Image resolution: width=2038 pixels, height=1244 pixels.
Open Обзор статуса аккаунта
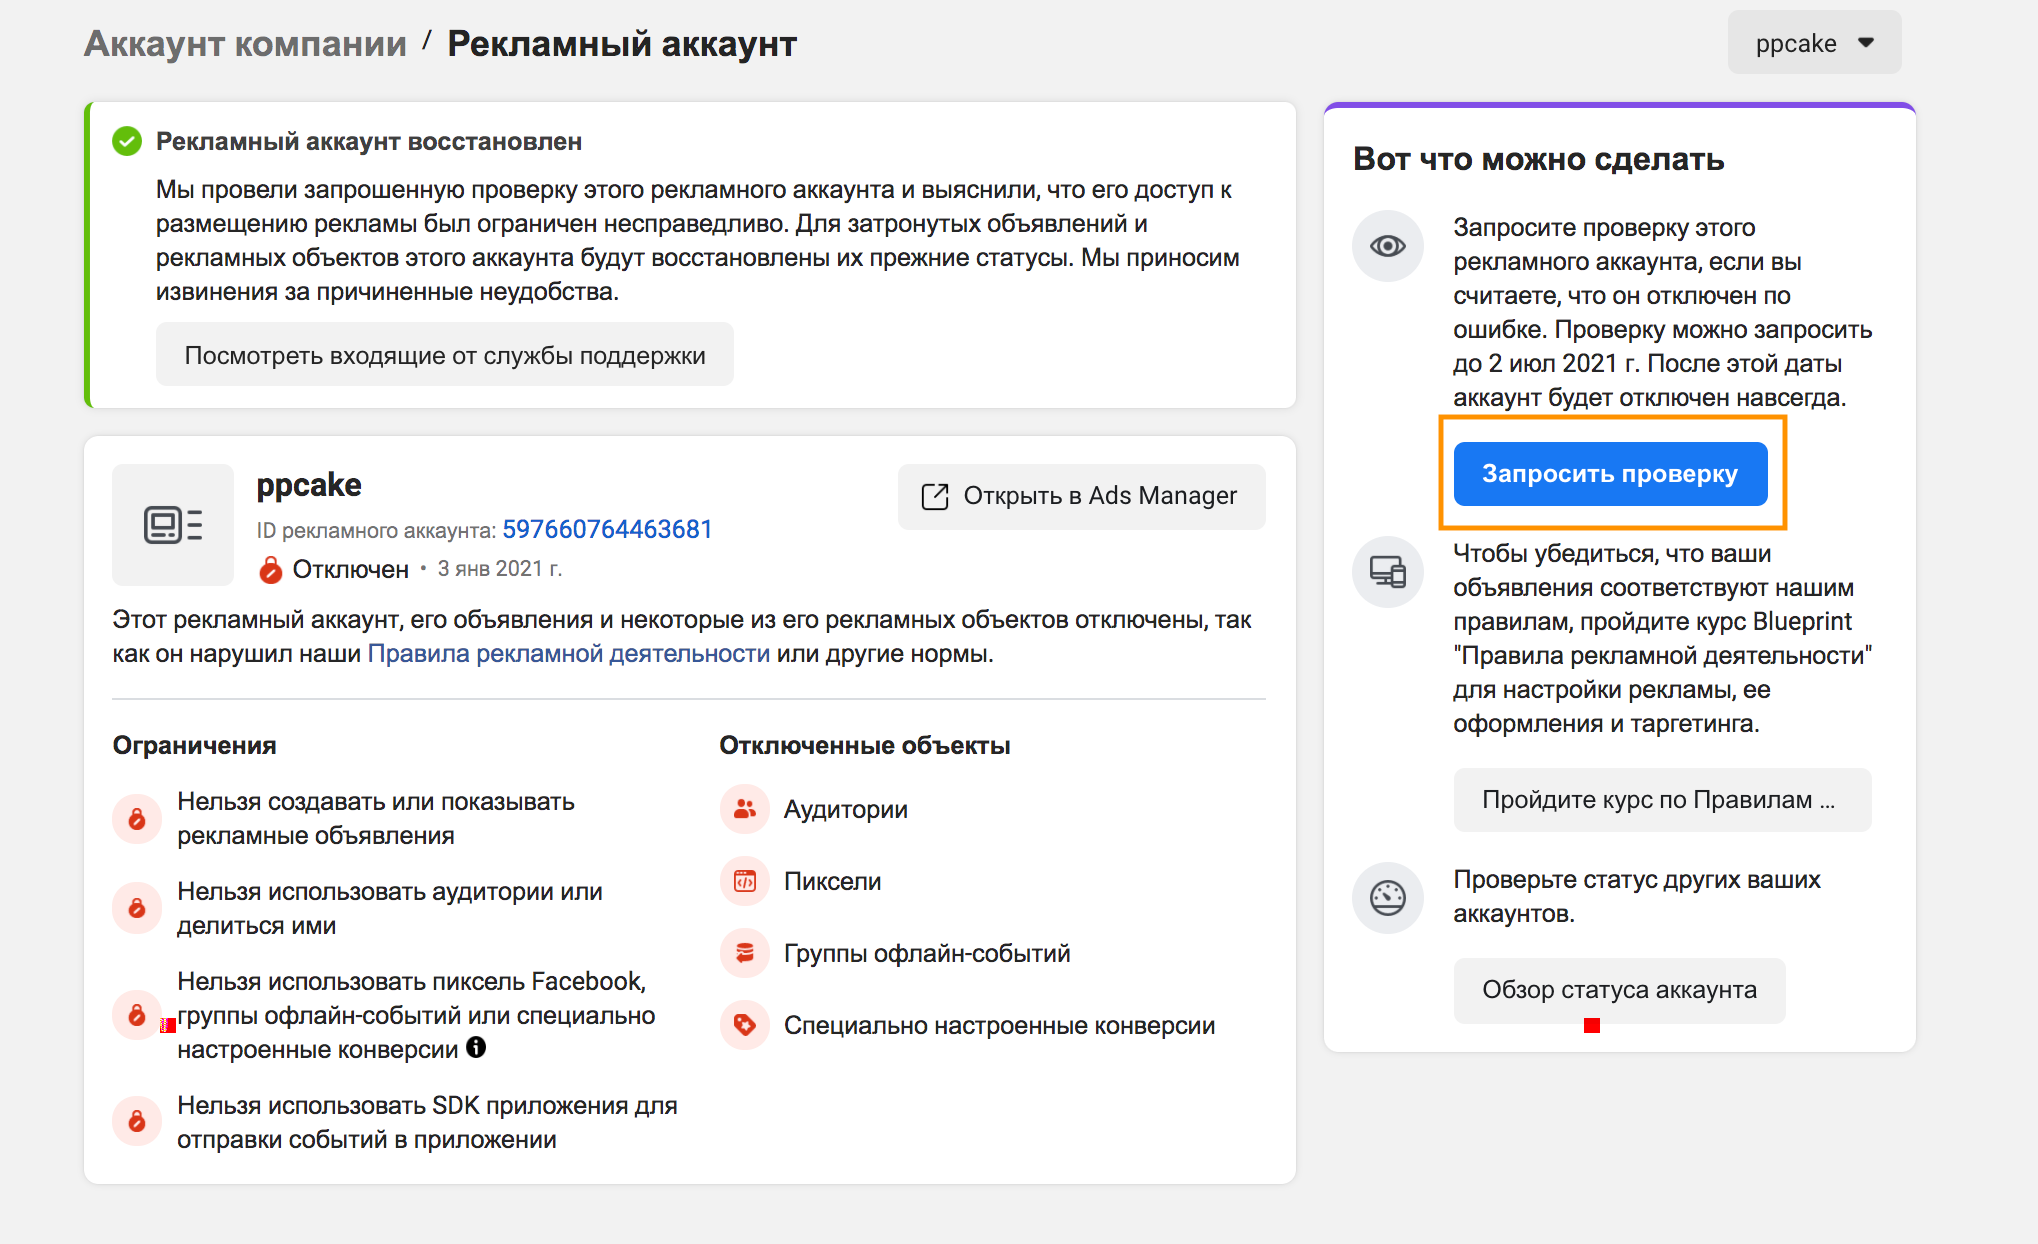point(1619,990)
